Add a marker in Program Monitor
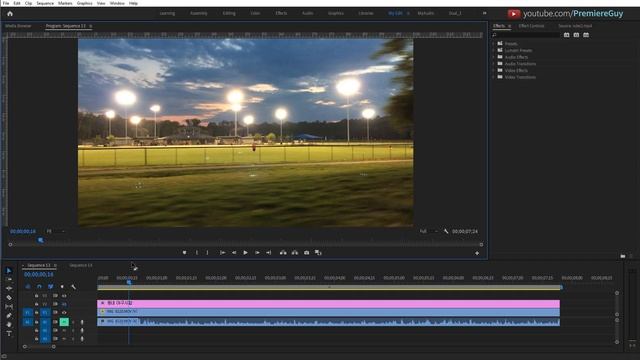This screenshot has height=360, width=640. coord(184,253)
